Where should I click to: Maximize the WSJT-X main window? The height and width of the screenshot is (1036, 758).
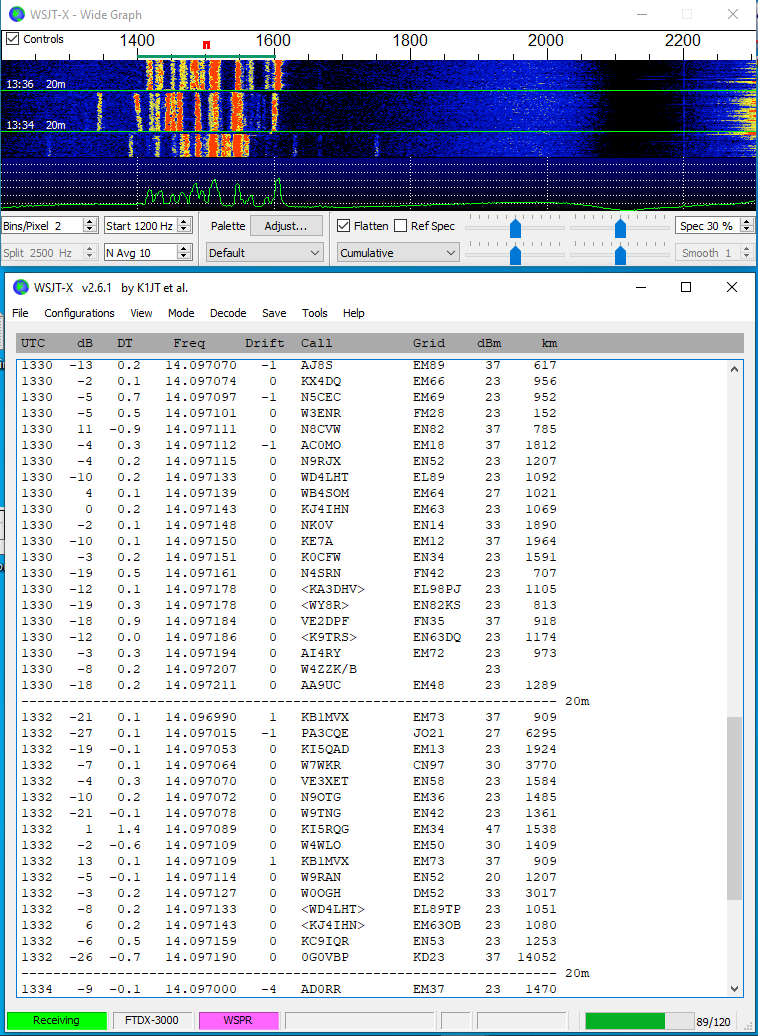686,287
